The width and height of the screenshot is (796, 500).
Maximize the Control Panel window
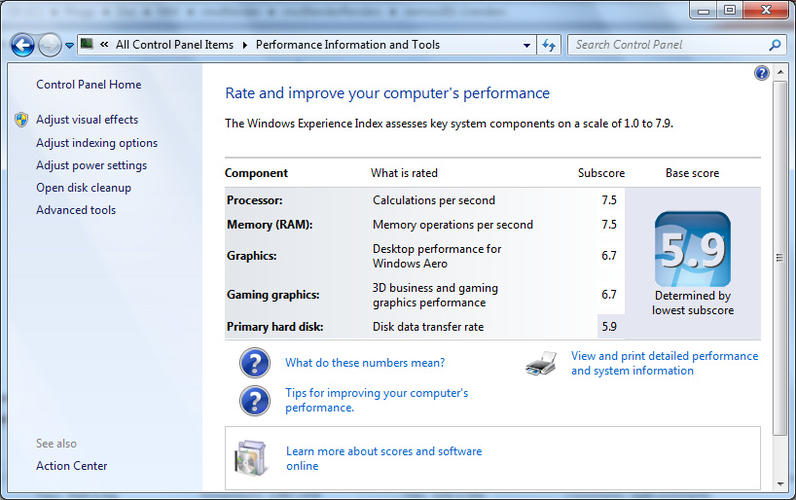[729, 10]
